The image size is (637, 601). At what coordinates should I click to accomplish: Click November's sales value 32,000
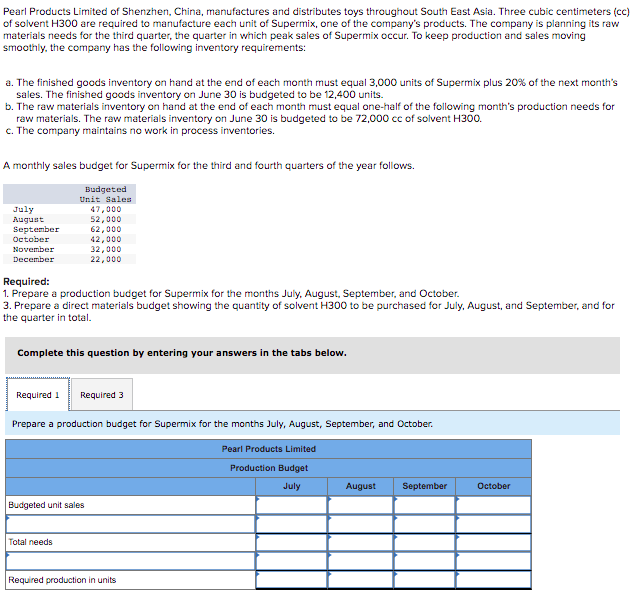pos(106,249)
